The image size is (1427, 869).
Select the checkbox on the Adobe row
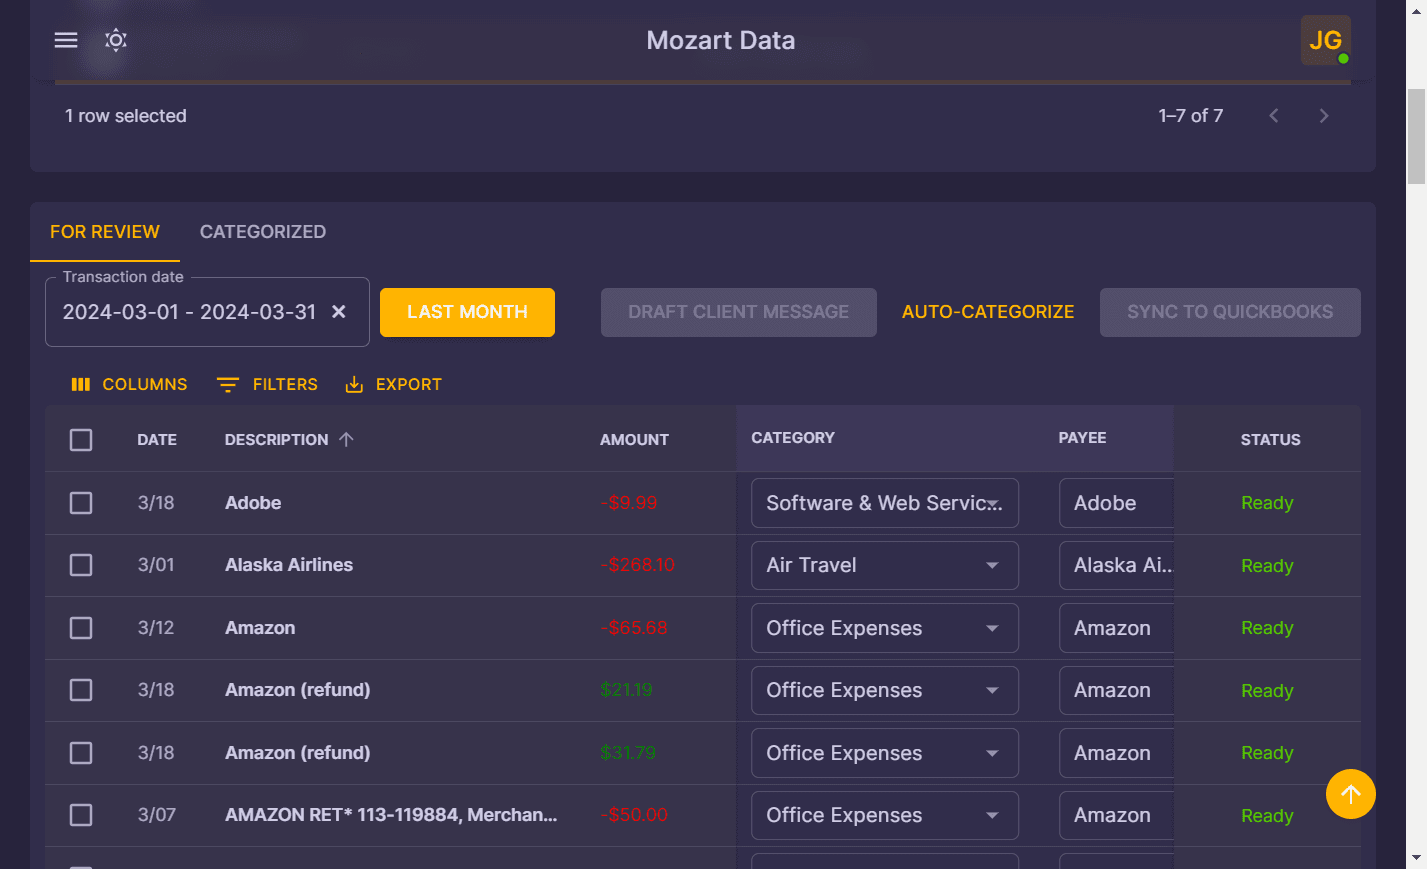click(81, 503)
